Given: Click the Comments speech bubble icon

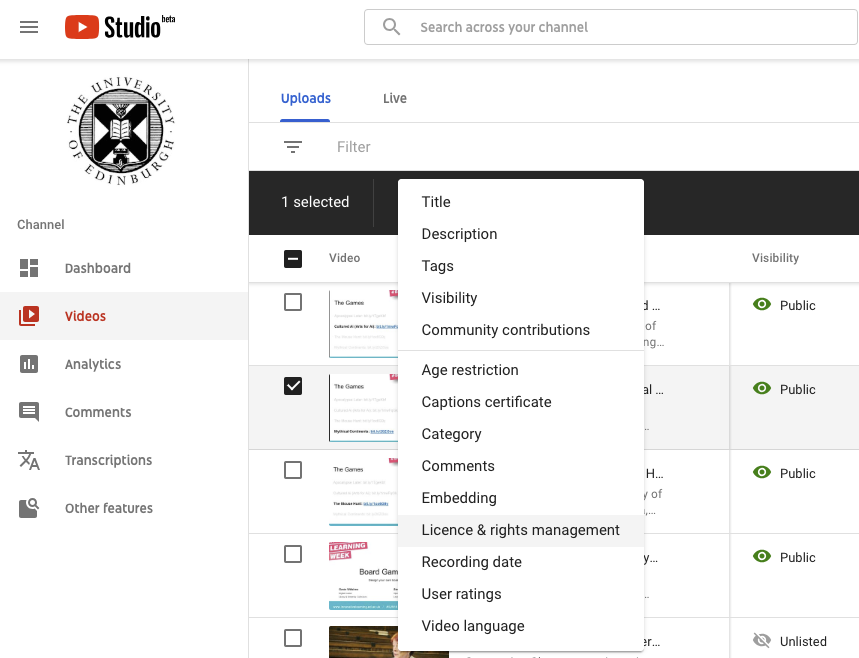Looking at the screenshot, I should [29, 412].
